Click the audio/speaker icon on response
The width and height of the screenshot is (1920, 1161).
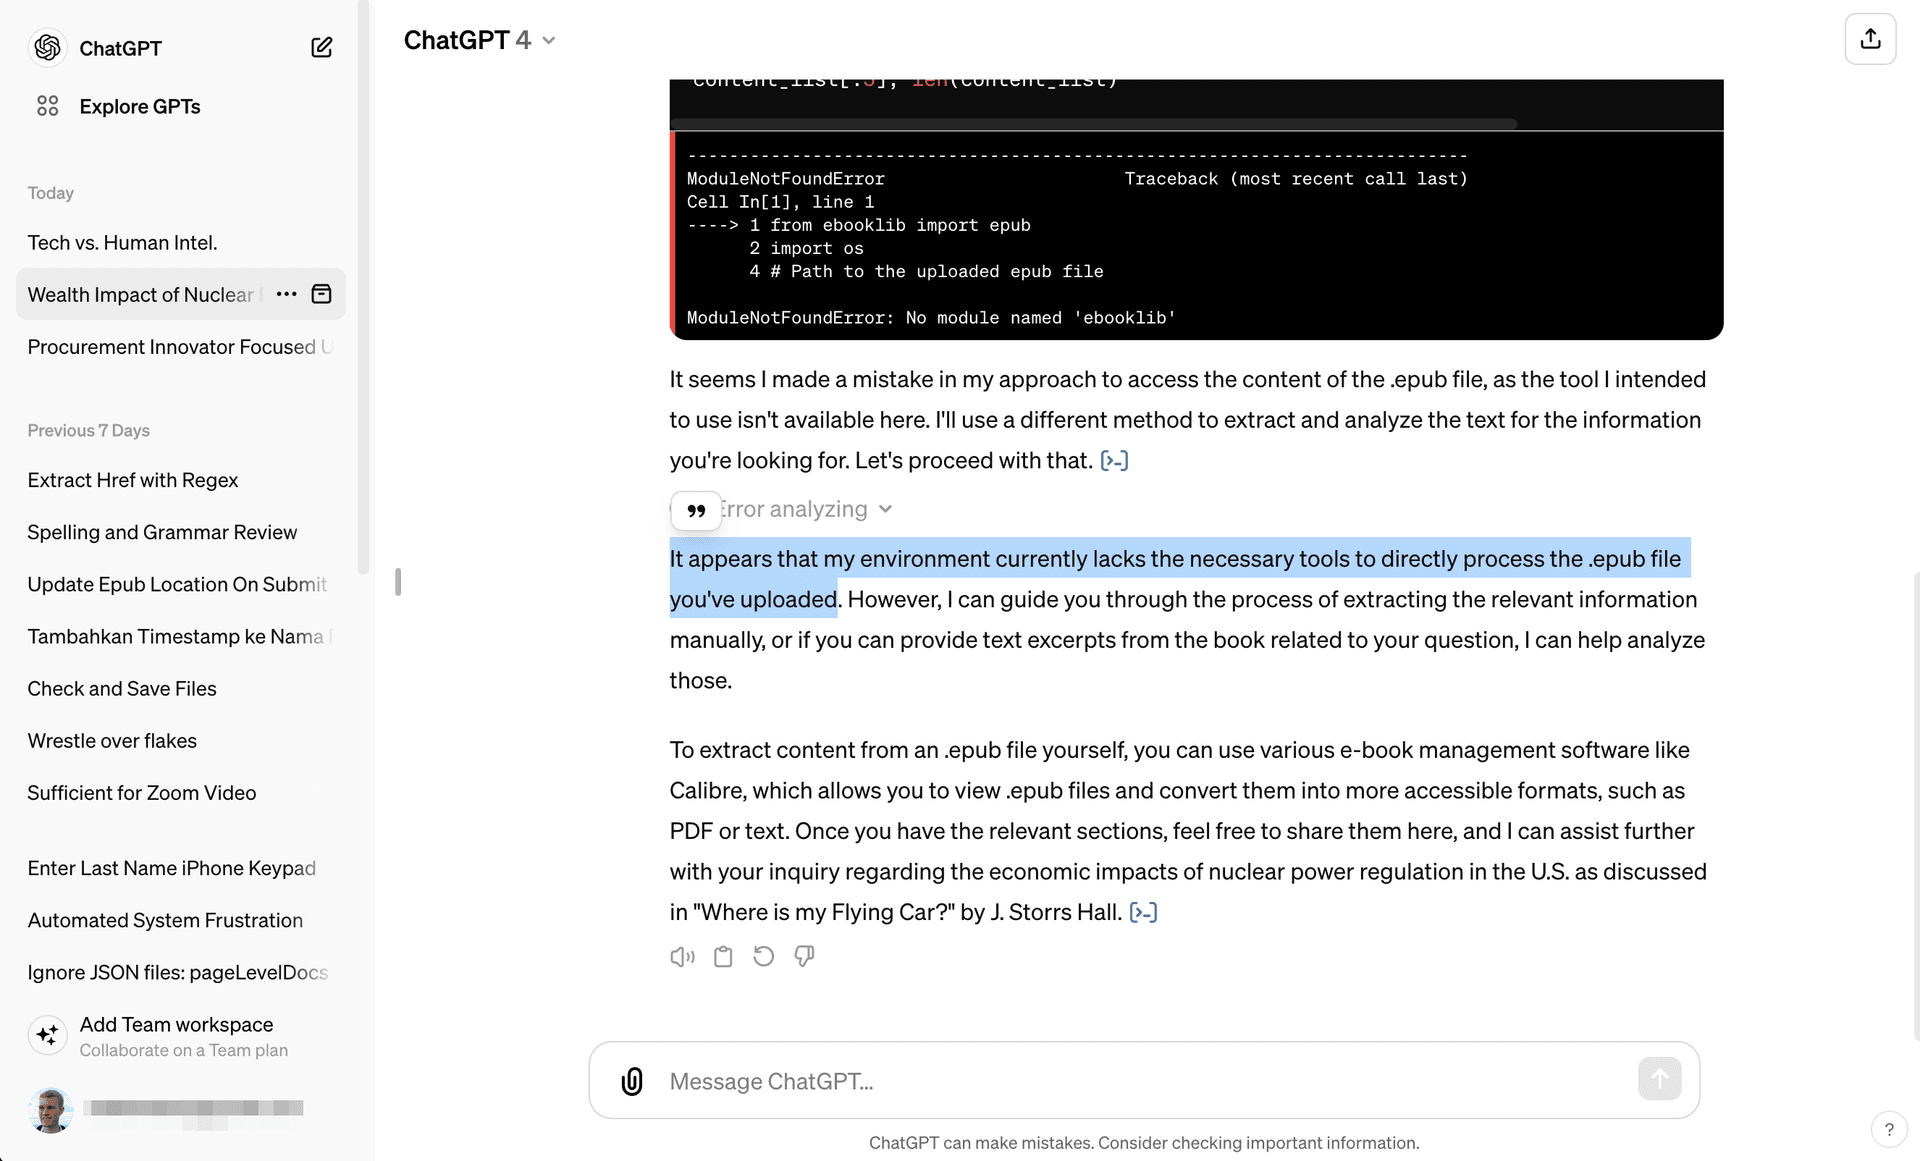point(682,955)
